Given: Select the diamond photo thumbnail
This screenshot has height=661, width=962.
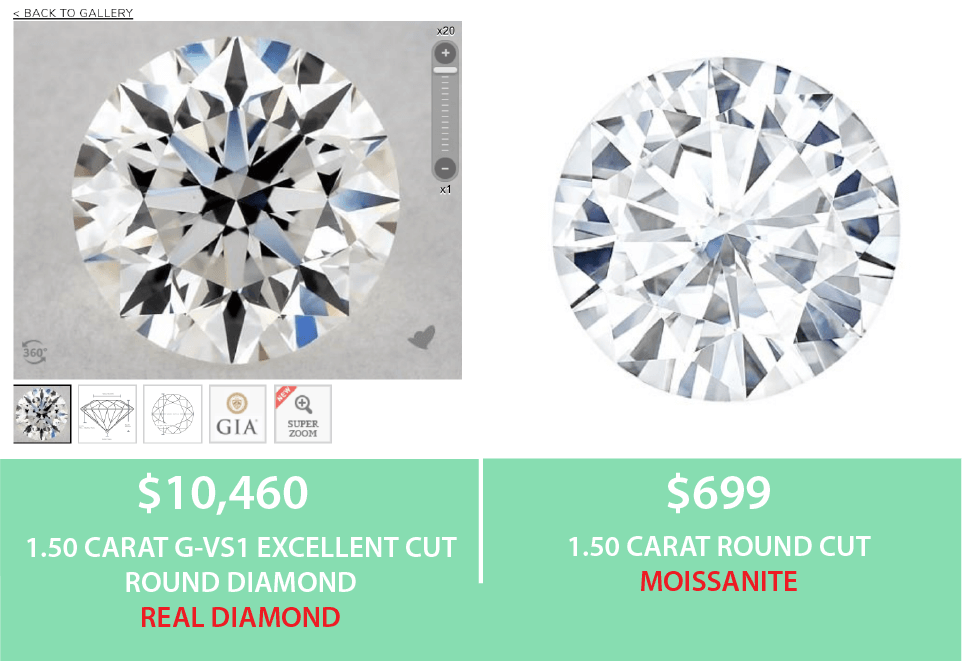Looking at the screenshot, I should 42,414.
